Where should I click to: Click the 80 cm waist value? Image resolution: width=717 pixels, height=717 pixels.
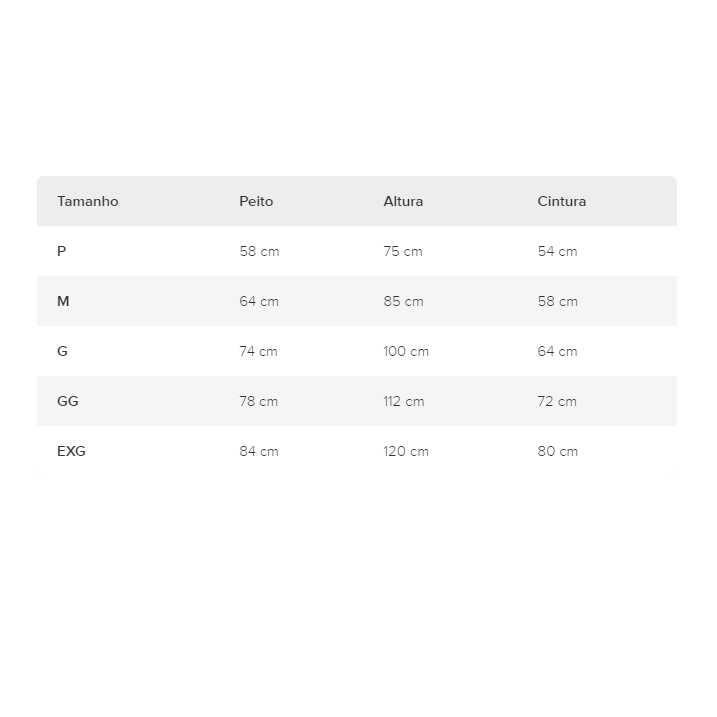[557, 451]
